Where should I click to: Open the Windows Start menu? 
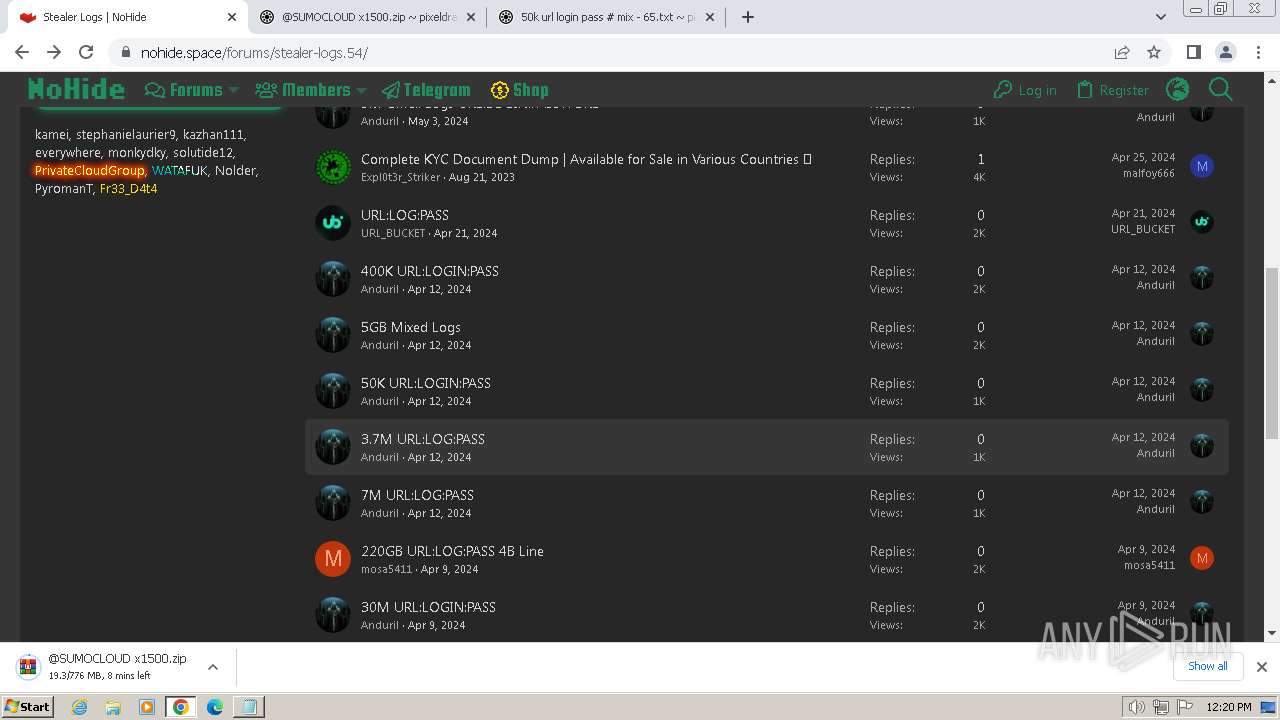(27, 706)
